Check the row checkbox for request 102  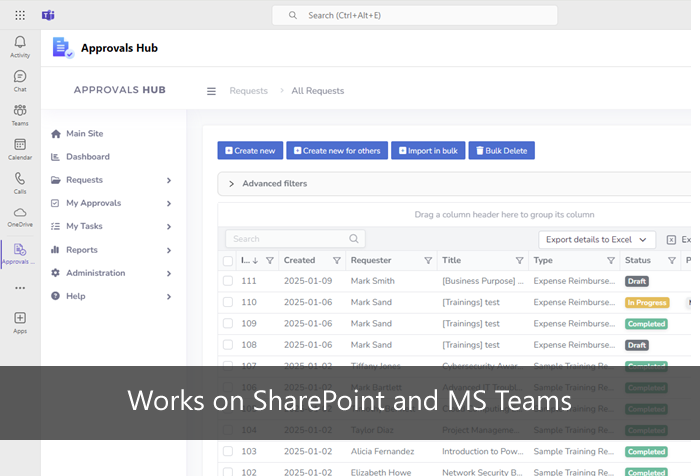tap(228, 472)
